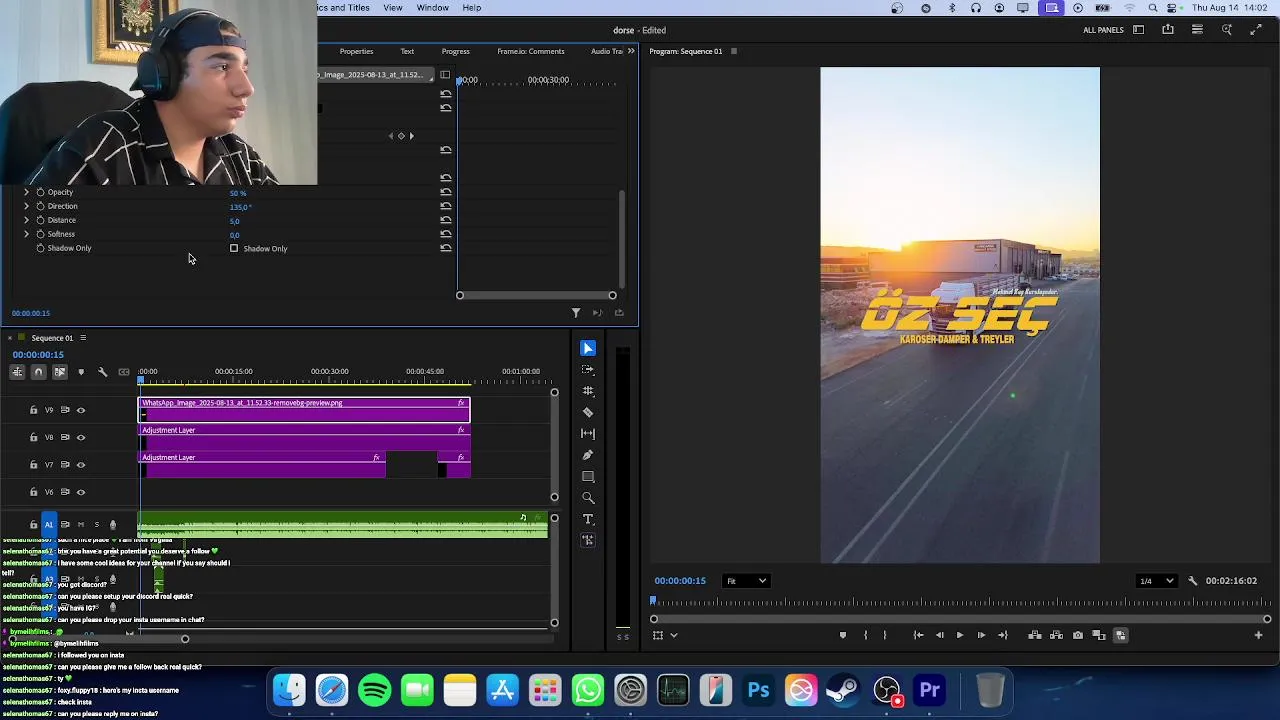This screenshot has width=1280, height=720.
Task: Toggle lock on track V9
Action: (x=33, y=410)
